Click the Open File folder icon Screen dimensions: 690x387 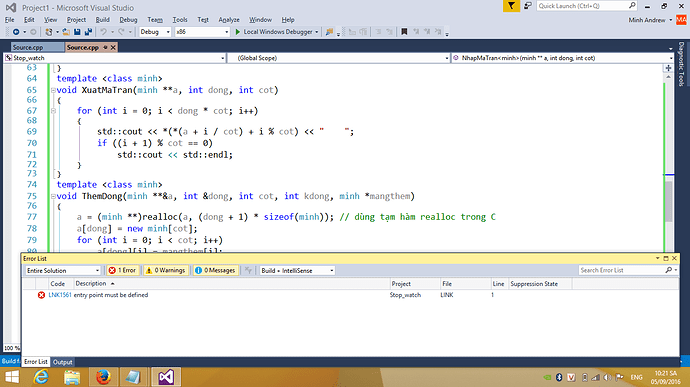[66, 32]
